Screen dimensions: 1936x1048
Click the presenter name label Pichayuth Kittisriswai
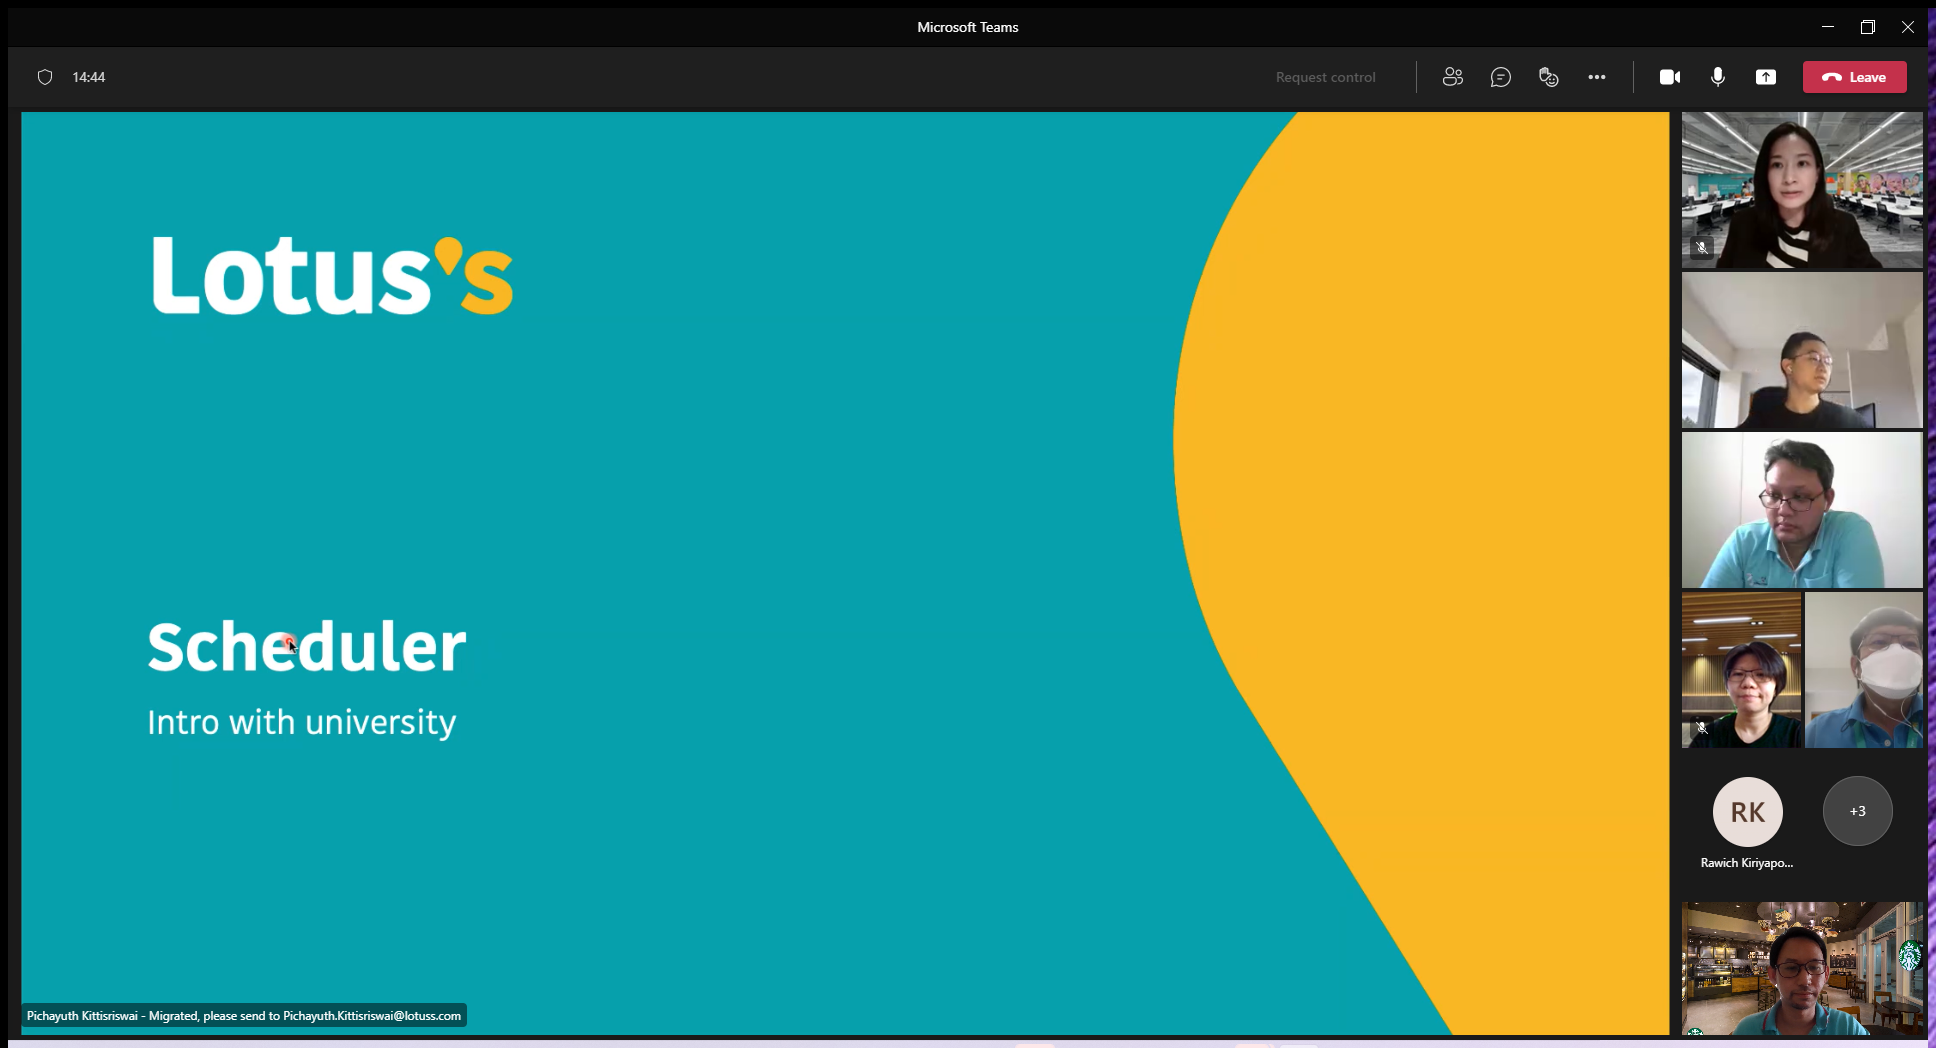[244, 1016]
